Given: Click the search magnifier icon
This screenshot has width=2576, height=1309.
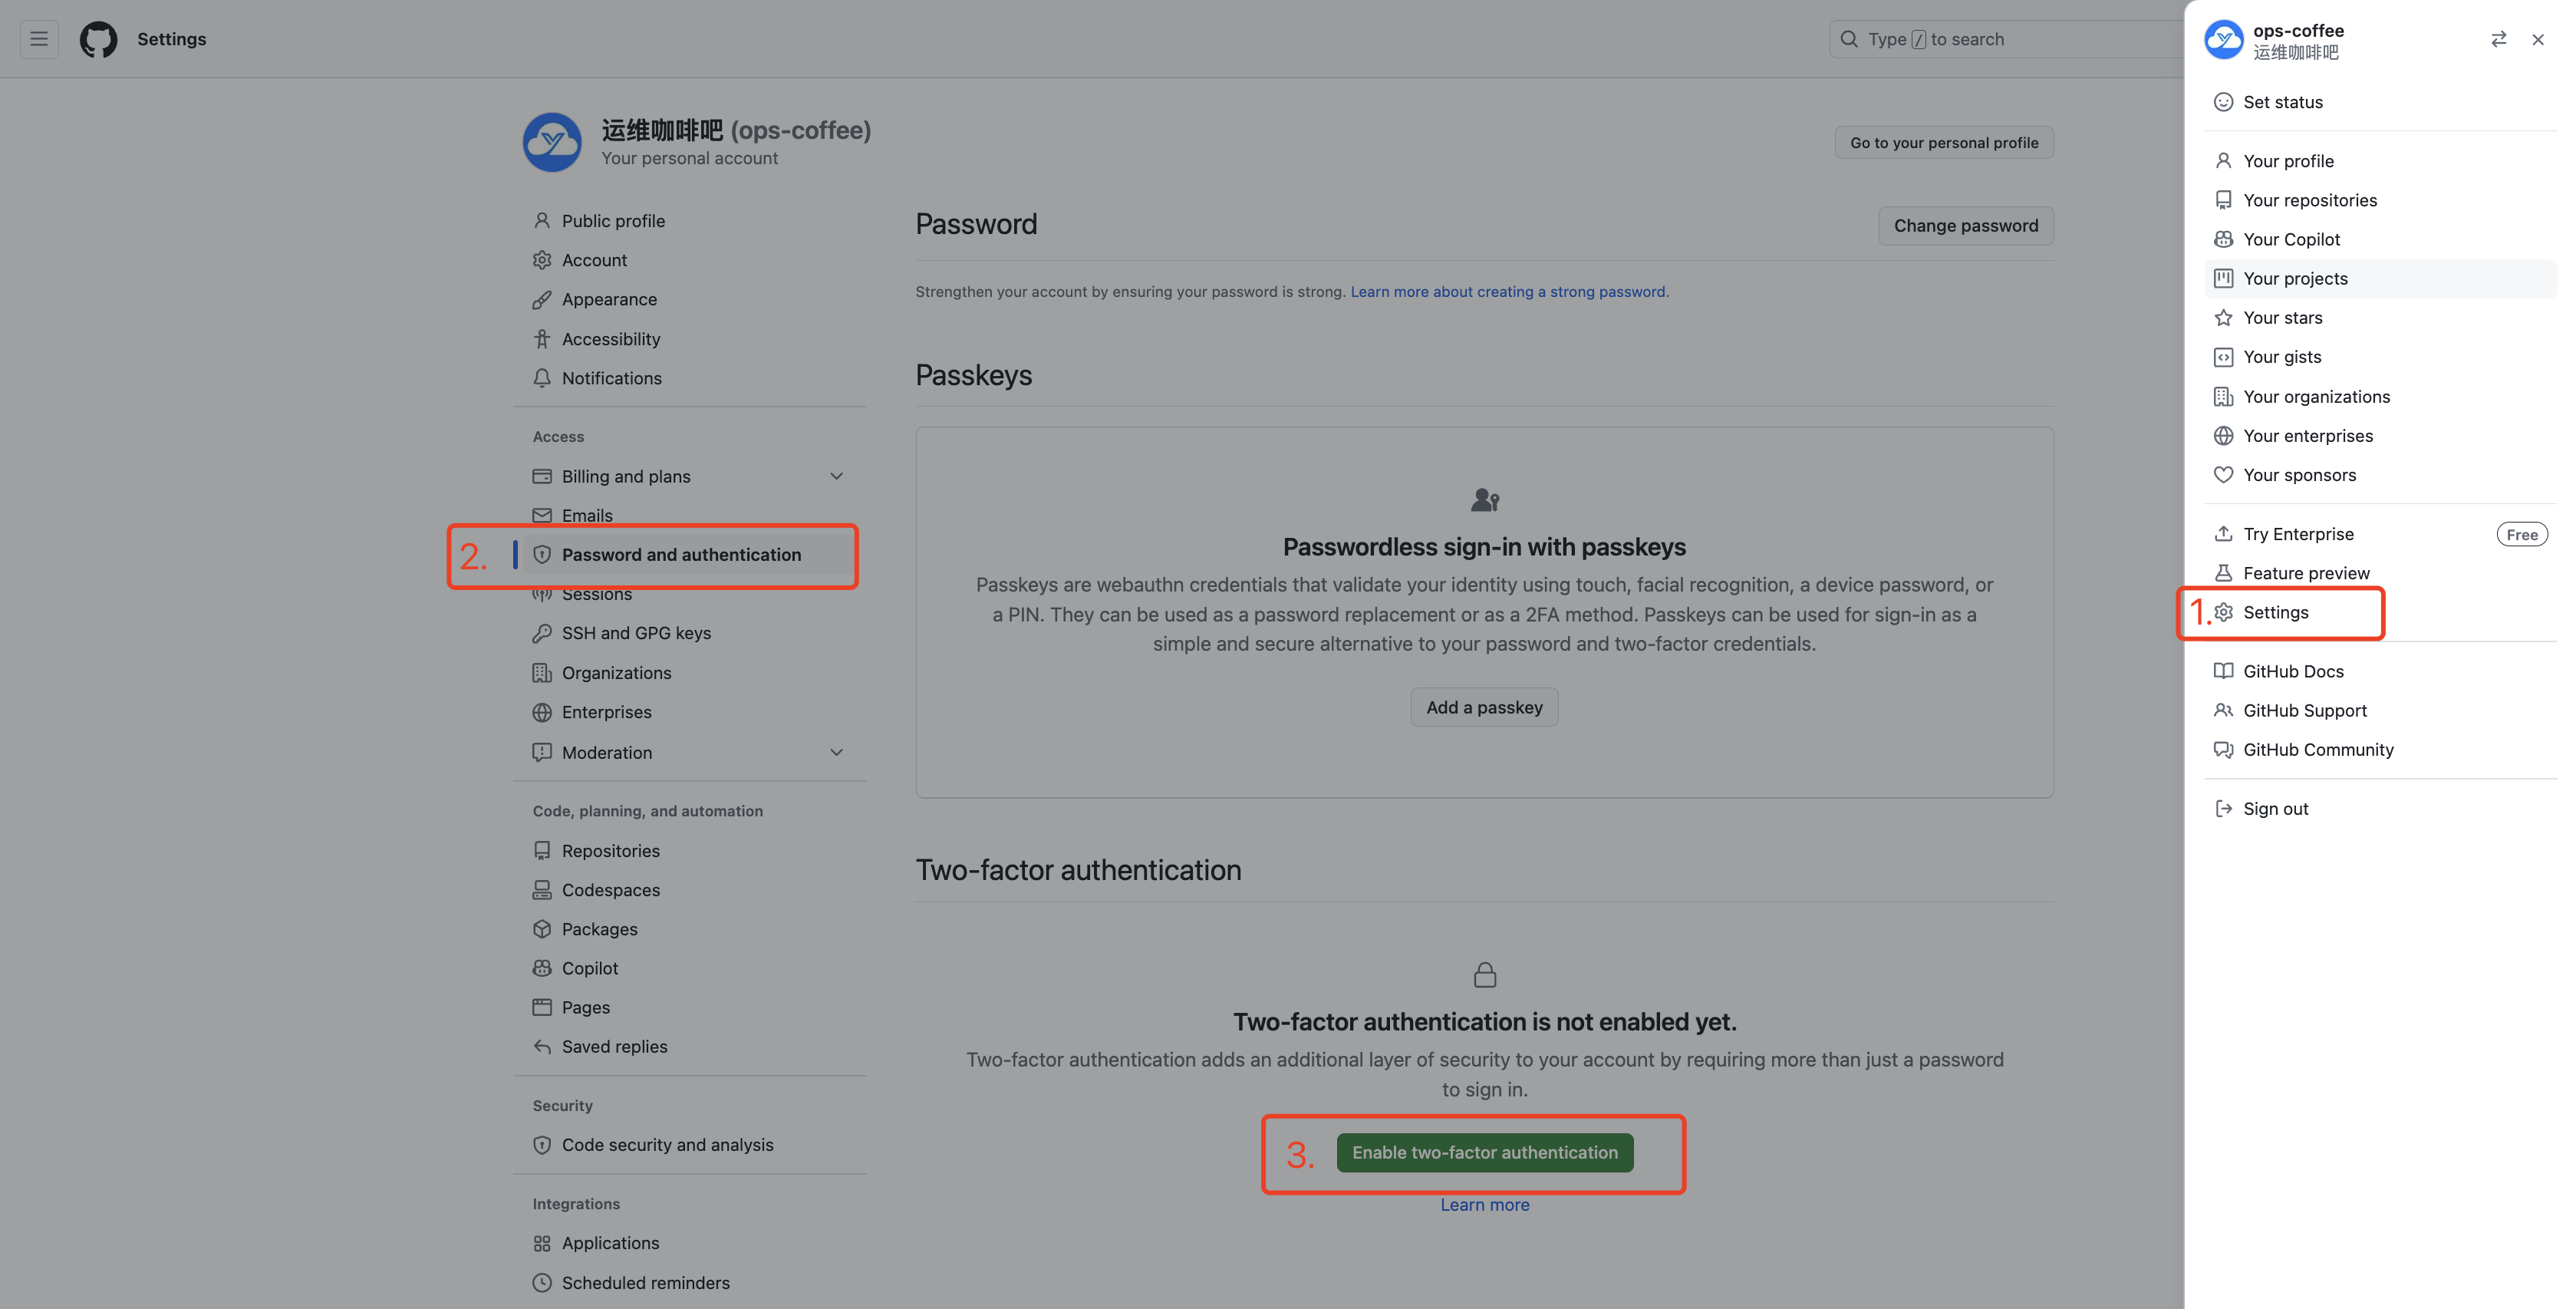Looking at the screenshot, I should pyautogui.click(x=1849, y=39).
